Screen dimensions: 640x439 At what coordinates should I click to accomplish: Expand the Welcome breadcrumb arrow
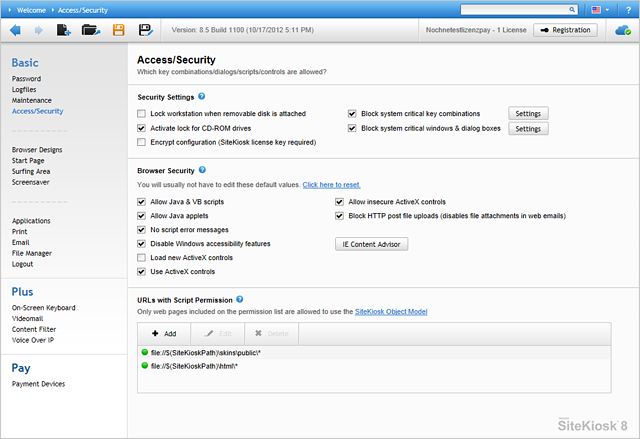[x=8, y=9]
